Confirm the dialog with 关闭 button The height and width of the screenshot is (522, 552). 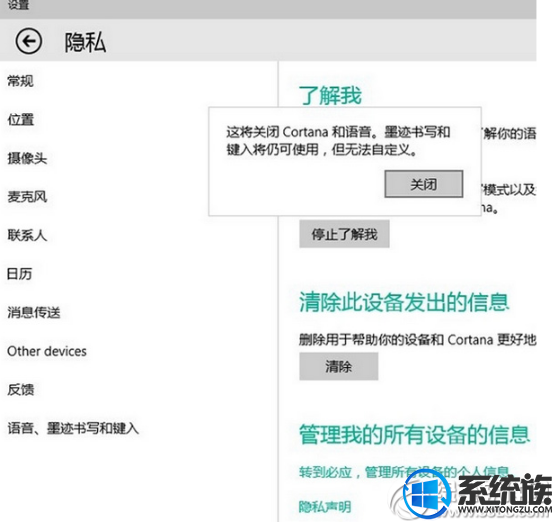[x=424, y=184]
